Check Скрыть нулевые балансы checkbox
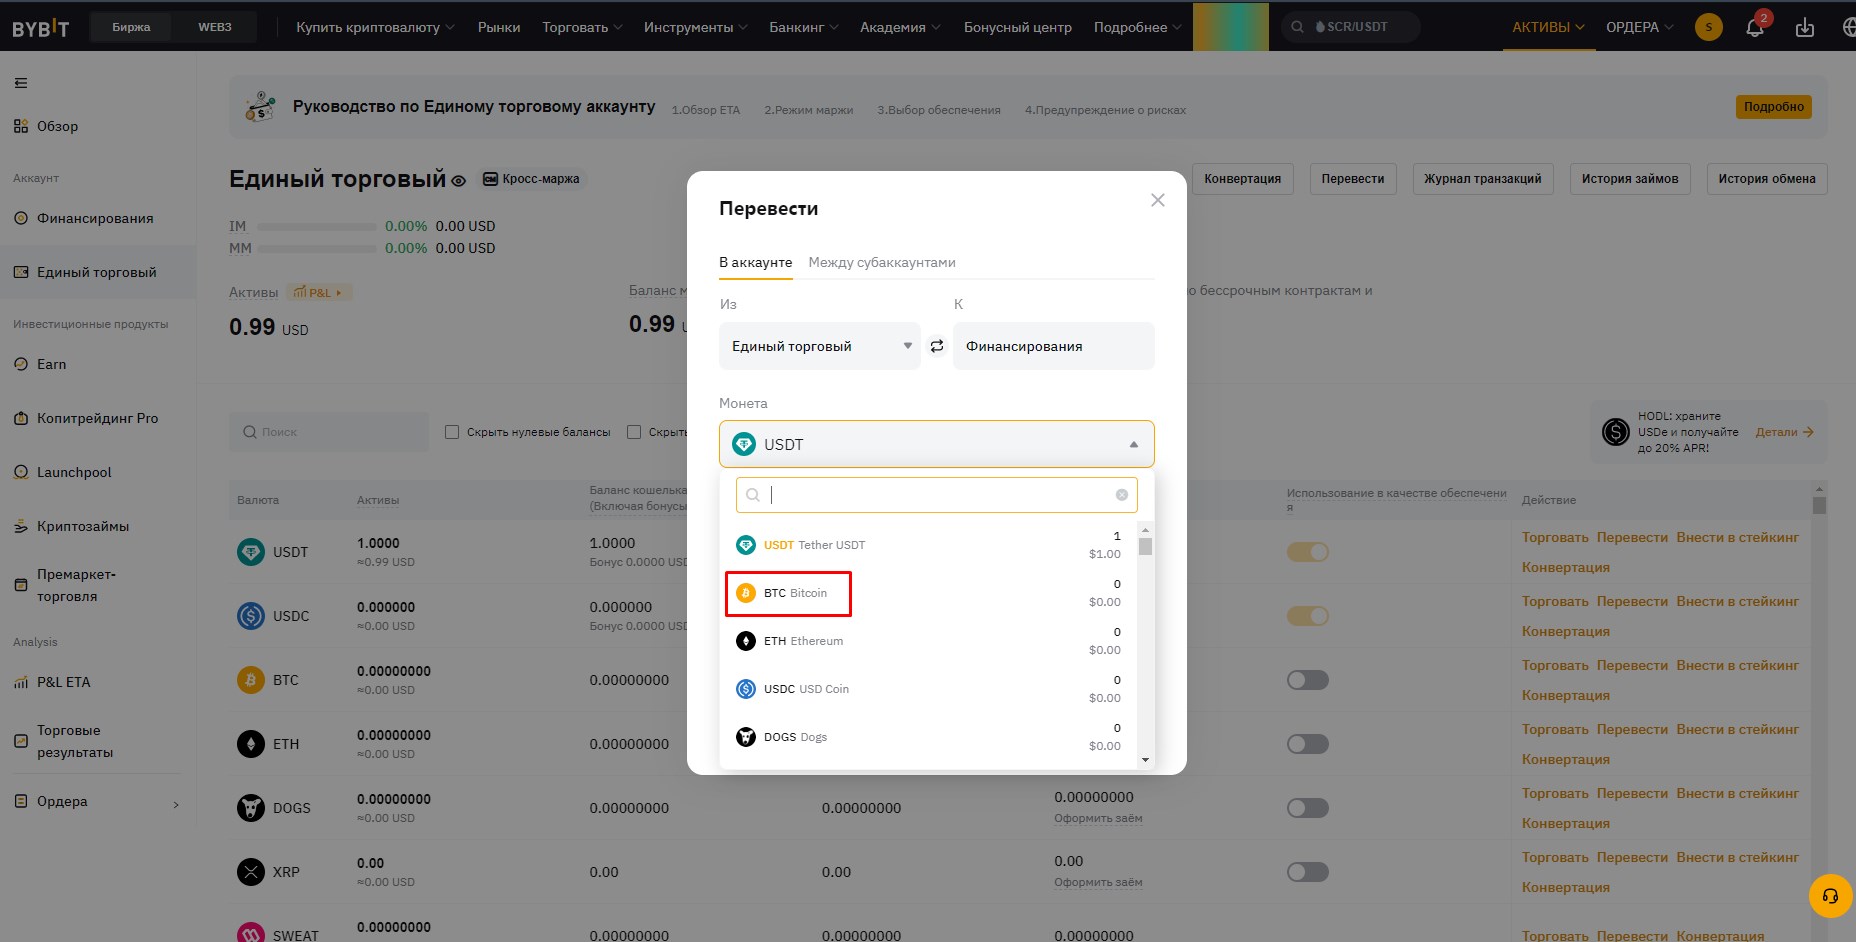 (x=452, y=432)
